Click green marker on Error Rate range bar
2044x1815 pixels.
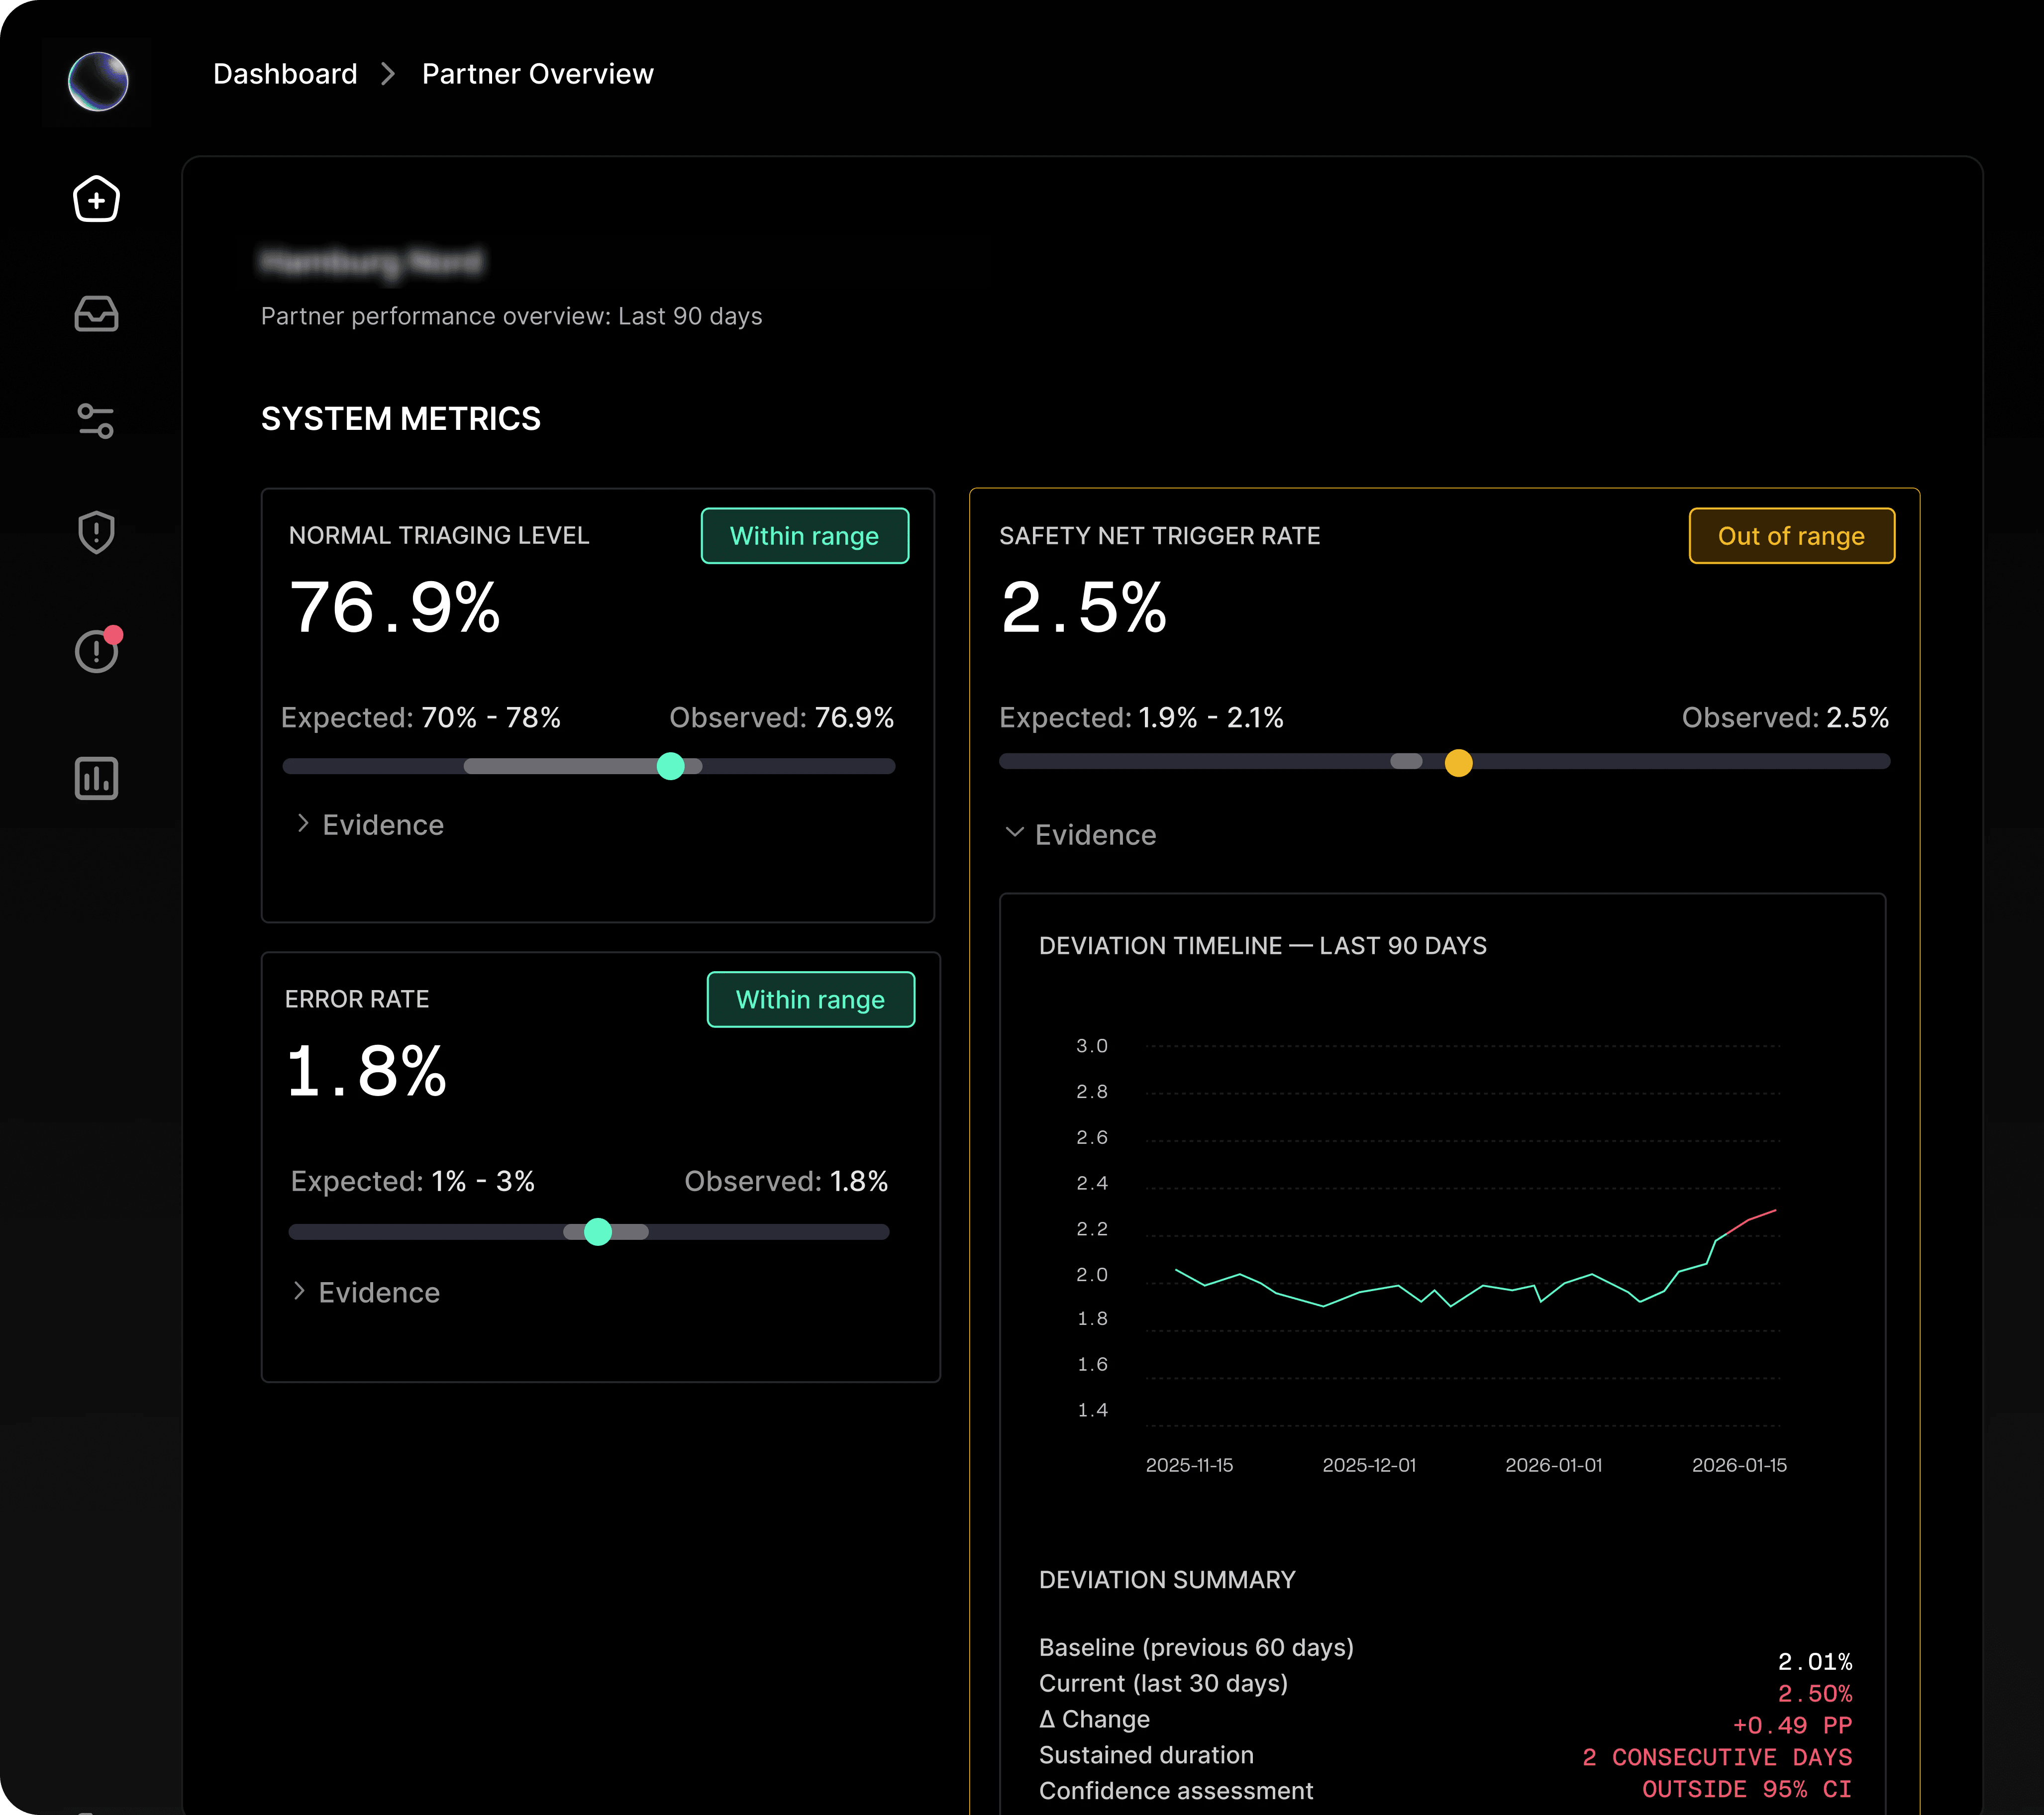tap(598, 1231)
